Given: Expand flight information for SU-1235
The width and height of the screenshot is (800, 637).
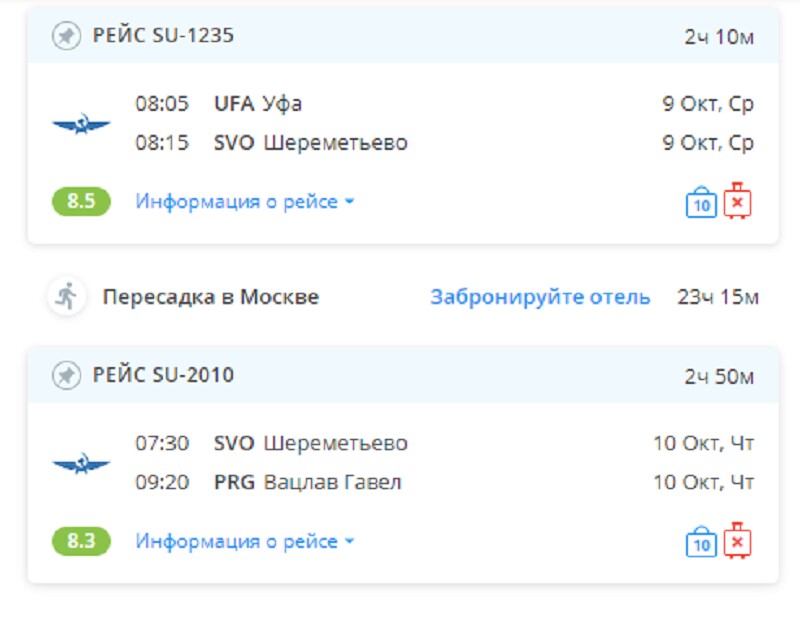Looking at the screenshot, I should point(245,202).
